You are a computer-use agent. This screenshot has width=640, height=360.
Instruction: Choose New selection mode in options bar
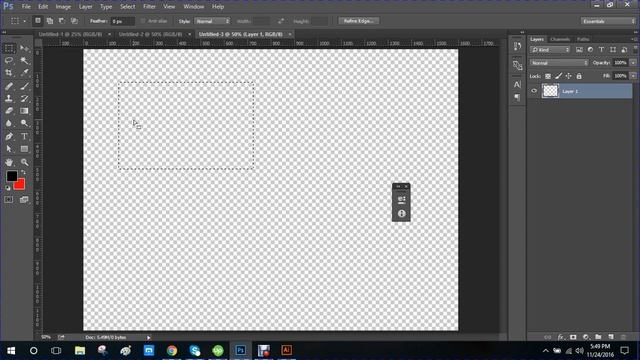[38, 21]
